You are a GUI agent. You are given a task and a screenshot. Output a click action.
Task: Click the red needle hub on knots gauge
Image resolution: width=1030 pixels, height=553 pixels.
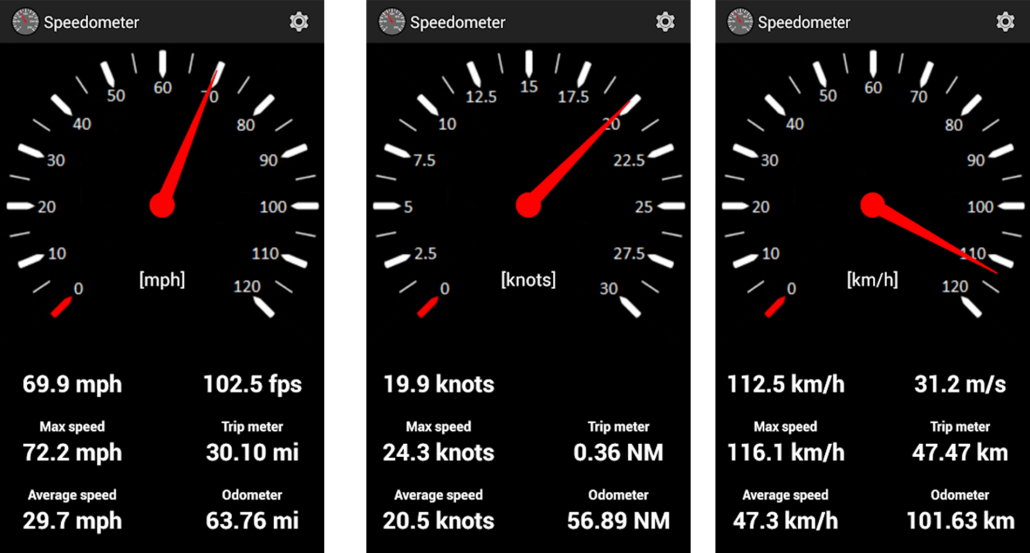click(528, 206)
